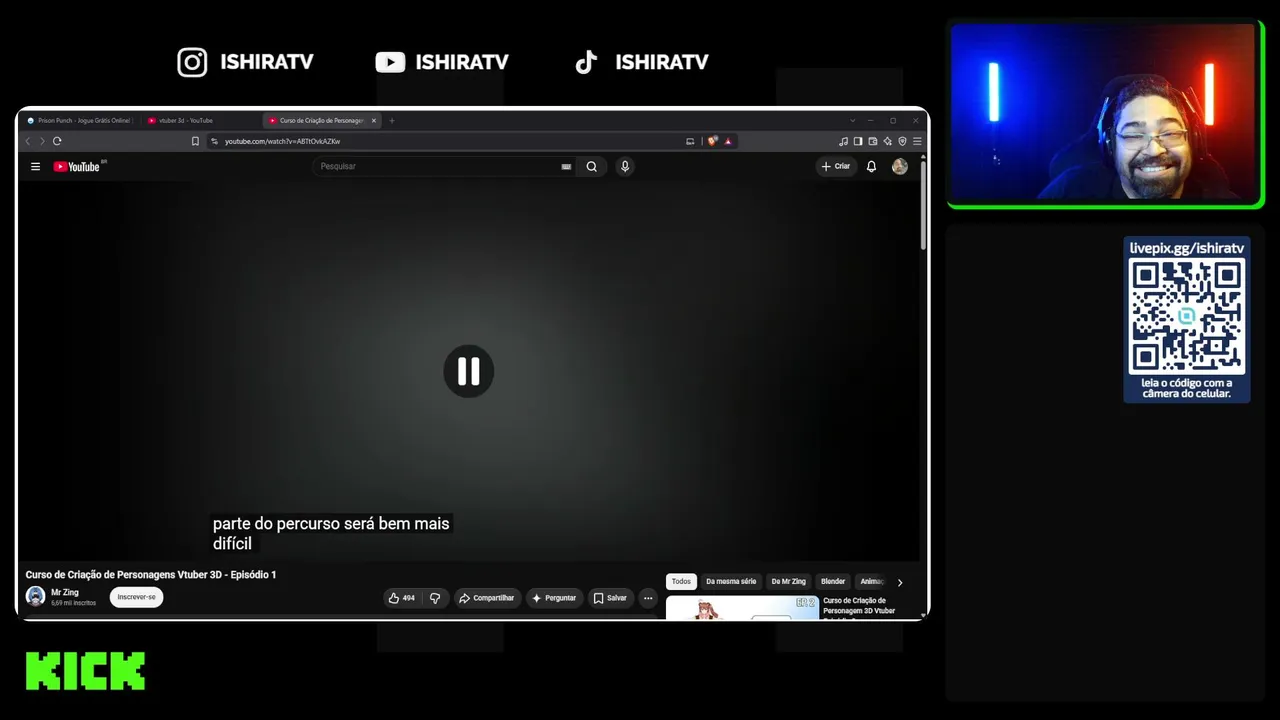1280x720 pixels.
Task: Switch to the vtuber 3d YouTube tab
Action: [x=200, y=121]
